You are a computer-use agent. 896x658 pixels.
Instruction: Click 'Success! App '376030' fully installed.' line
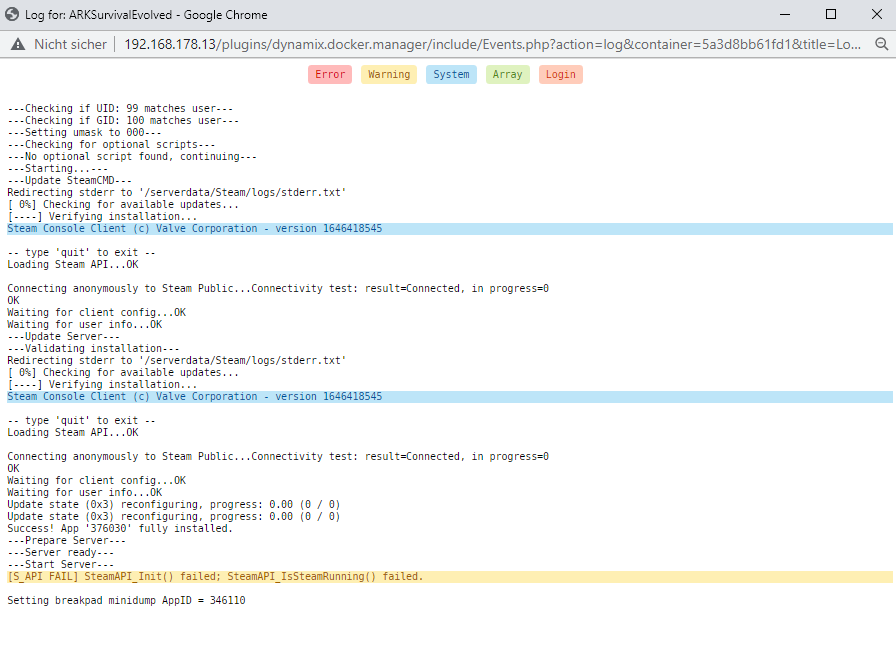click(120, 528)
